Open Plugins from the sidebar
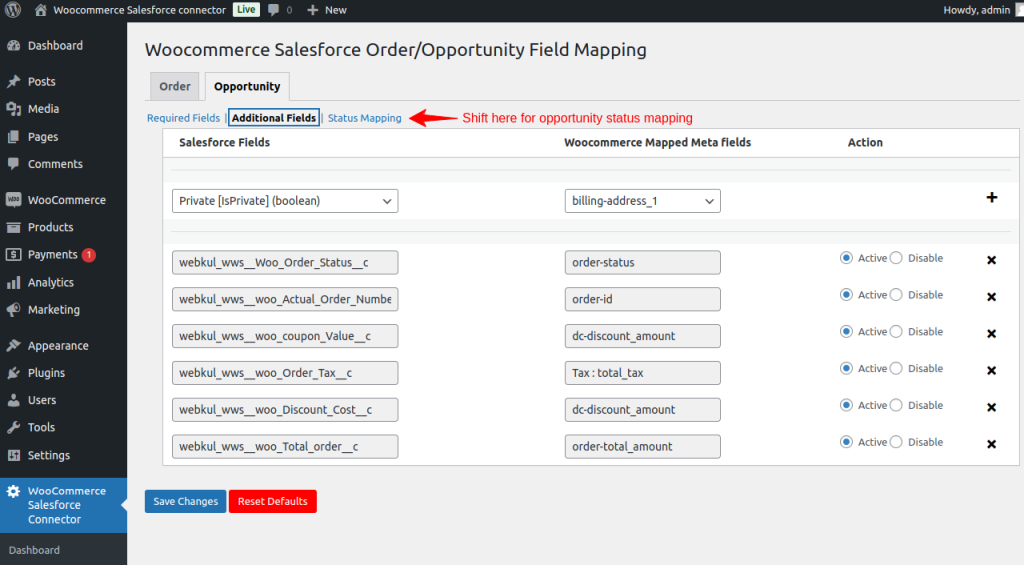Screen dimensions: 1024x565 point(46,373)
